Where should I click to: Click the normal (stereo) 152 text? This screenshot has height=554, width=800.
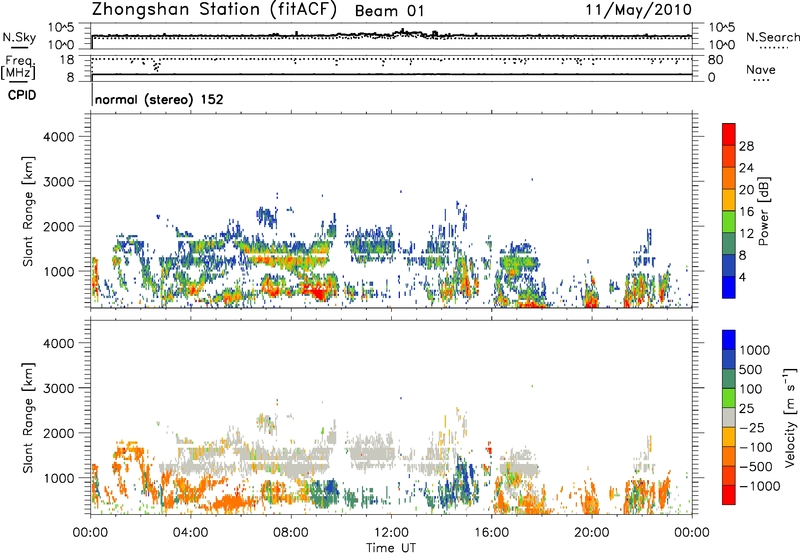coord(159,99)
